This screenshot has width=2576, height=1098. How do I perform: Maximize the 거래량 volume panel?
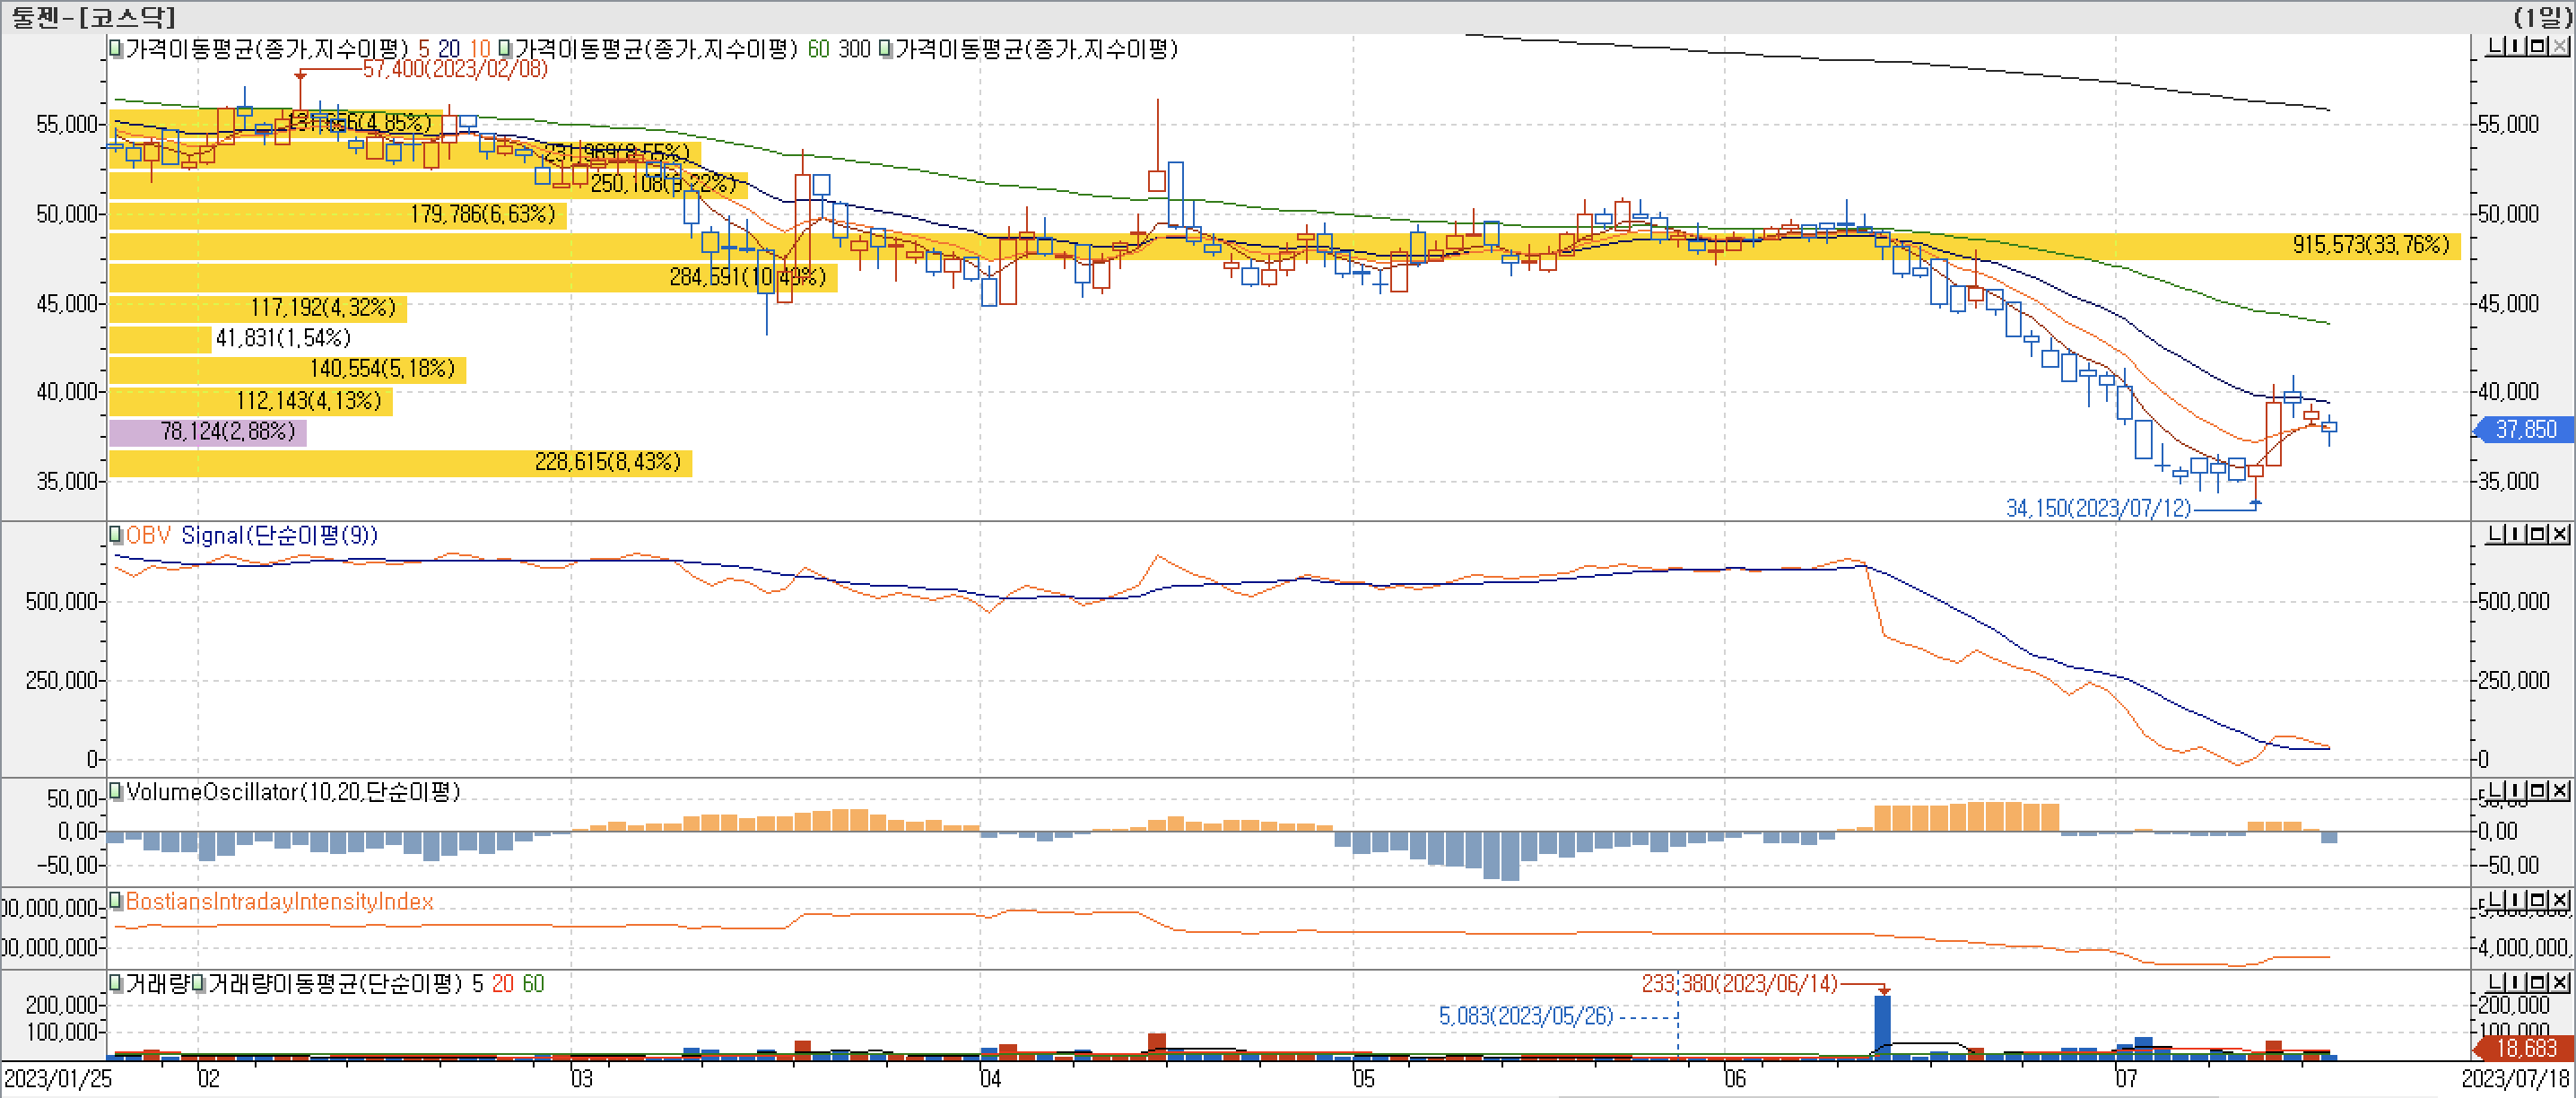coord(2537,982)
